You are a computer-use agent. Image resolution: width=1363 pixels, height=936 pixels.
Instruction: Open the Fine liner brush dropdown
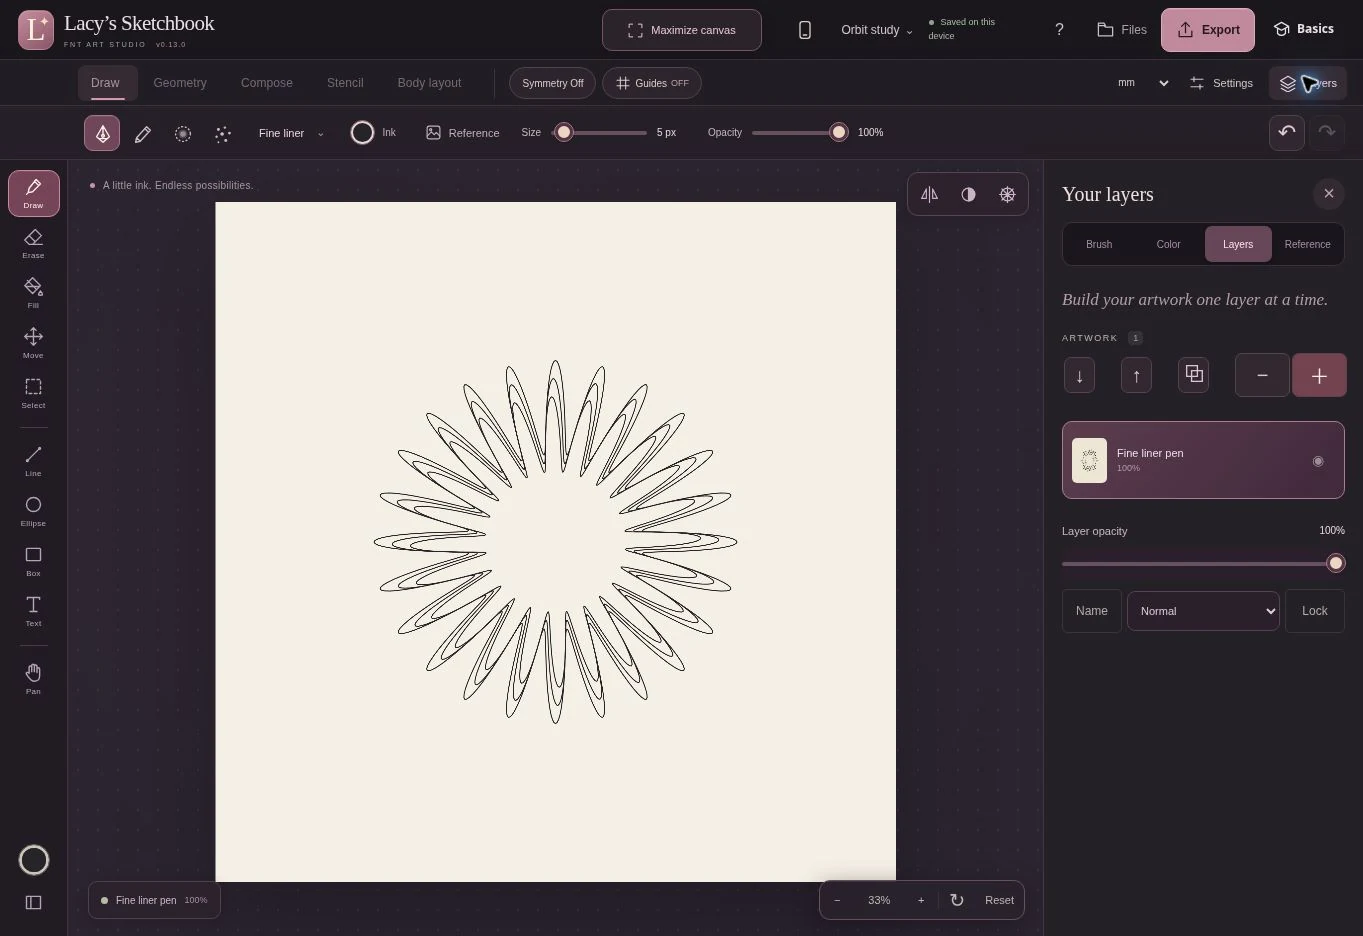291,133
